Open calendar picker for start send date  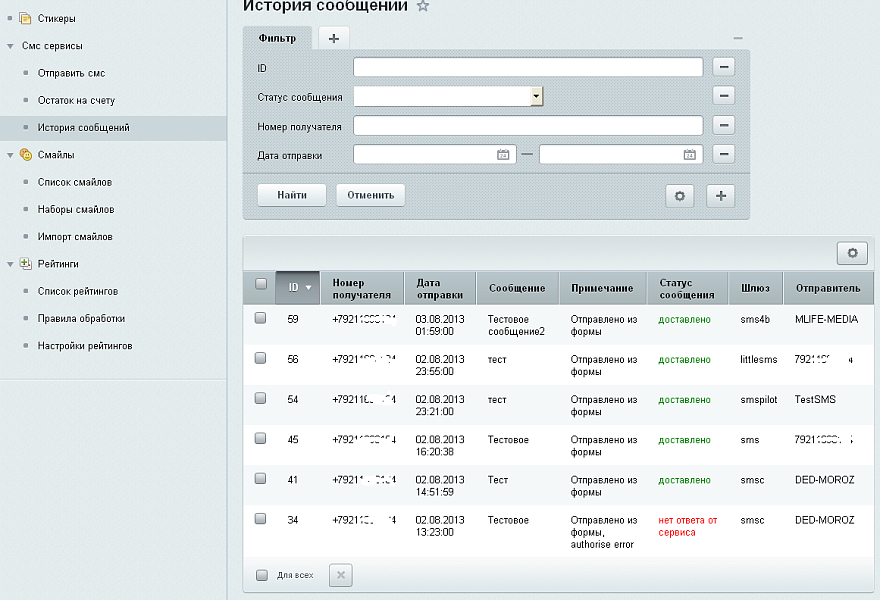[503, 155]
